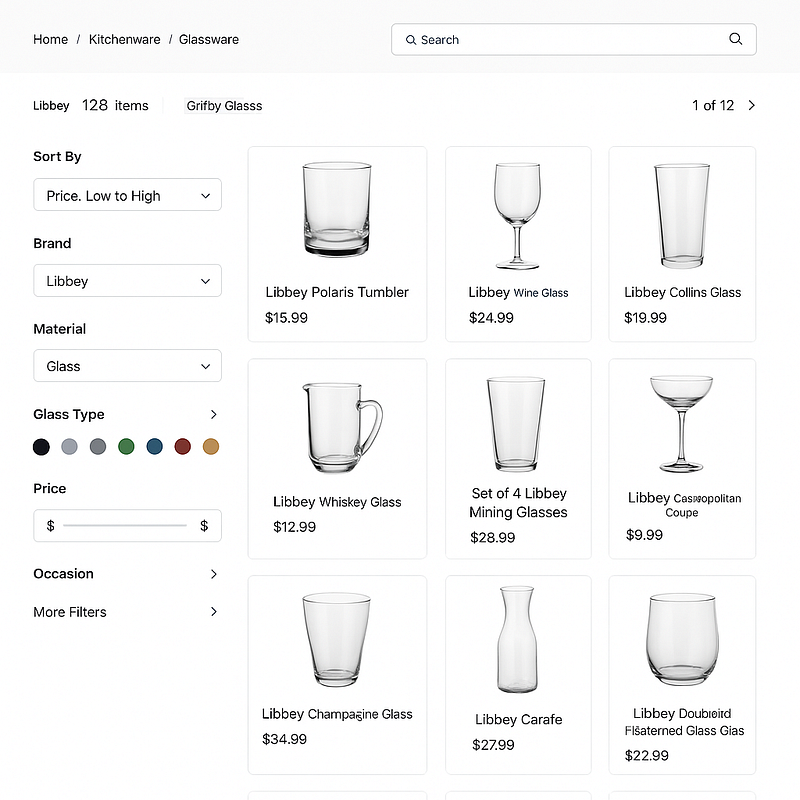The image size is (800, 800).
Task: Open the Libbey Wine Glass image
Action: [517, 216]
